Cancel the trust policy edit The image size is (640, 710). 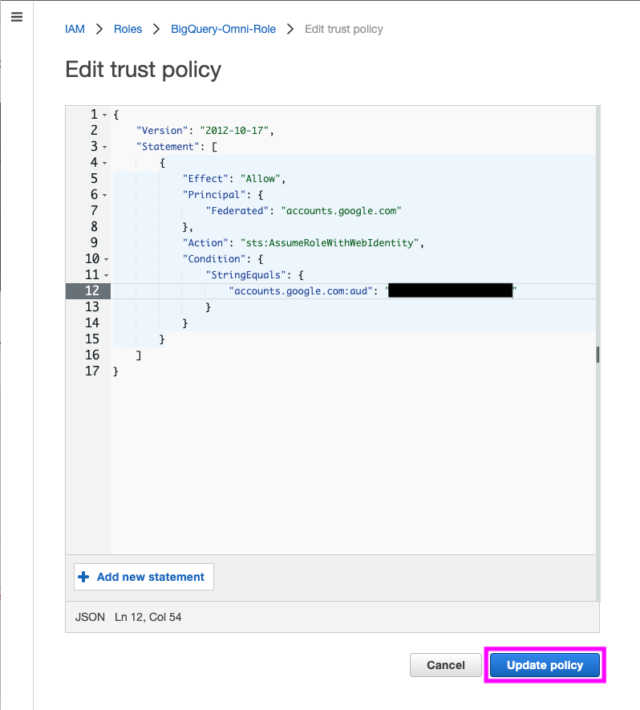pyautogui.click(x=446, y=665)
